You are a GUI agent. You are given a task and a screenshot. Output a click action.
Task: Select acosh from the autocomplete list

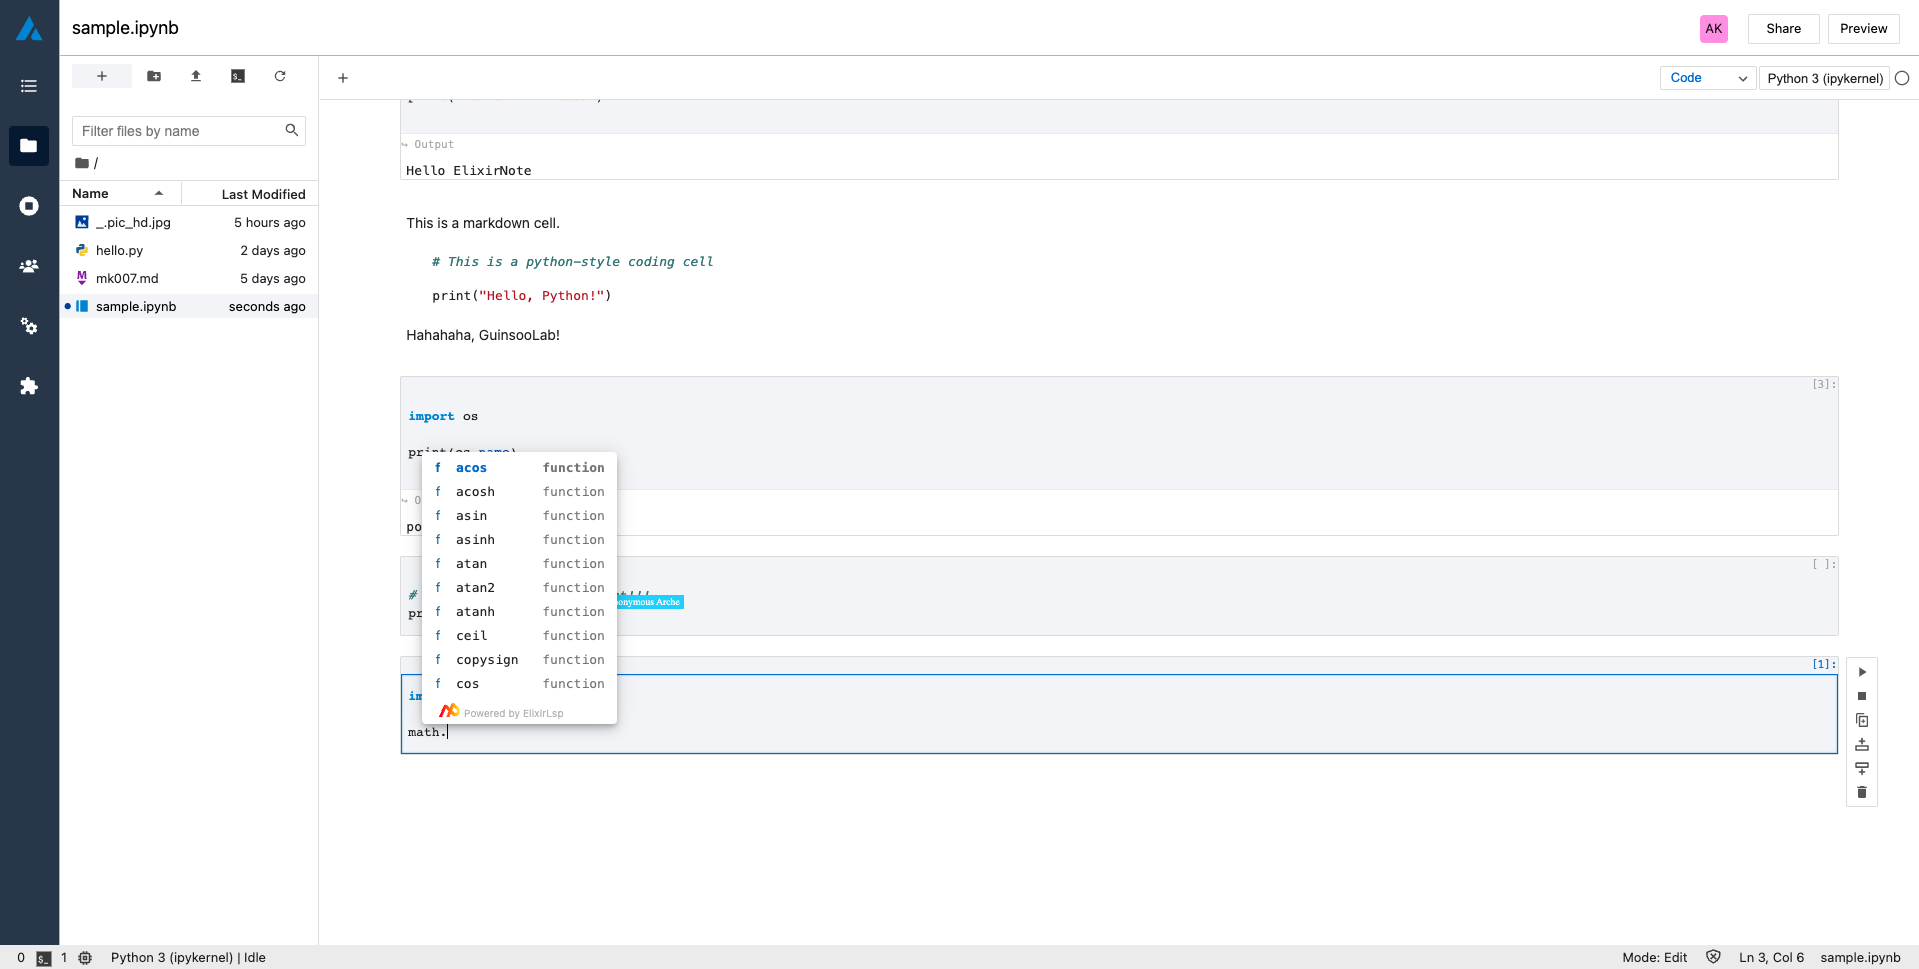[519, 492]
